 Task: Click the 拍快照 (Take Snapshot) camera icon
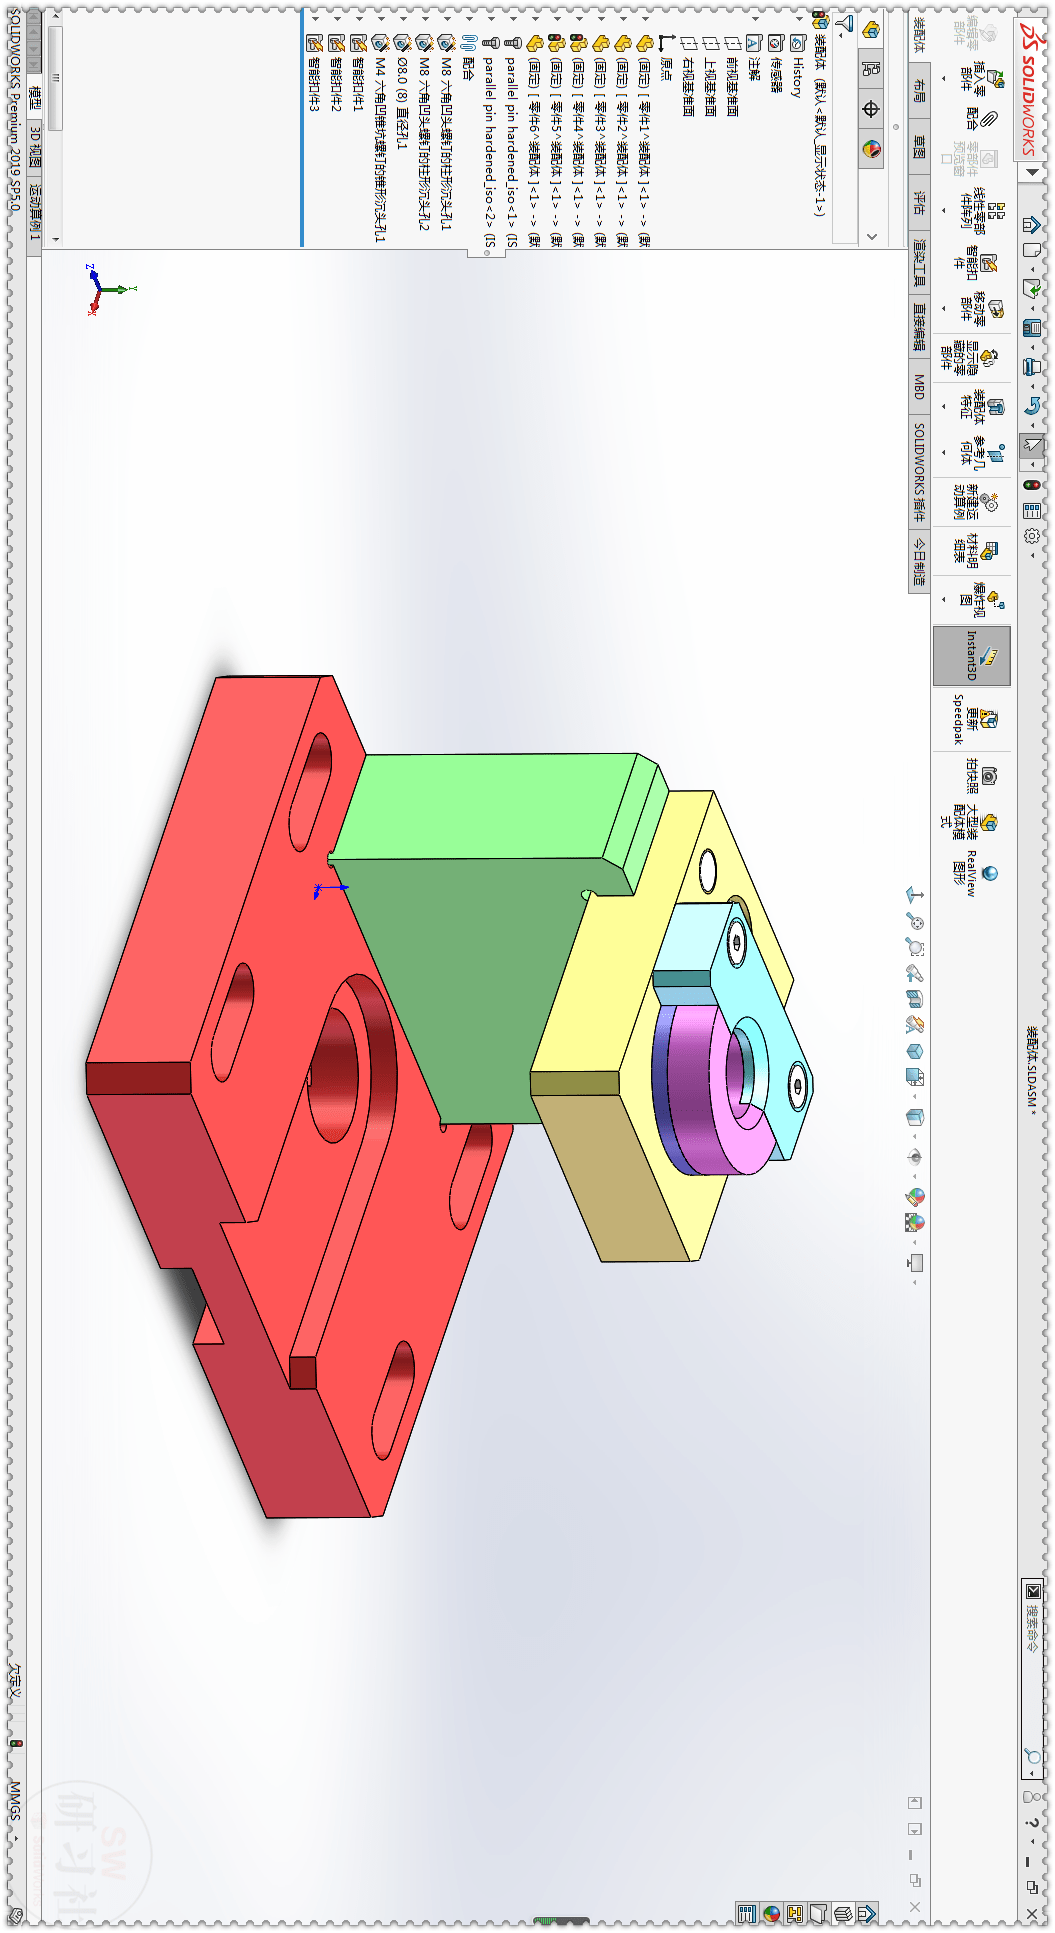988,776
